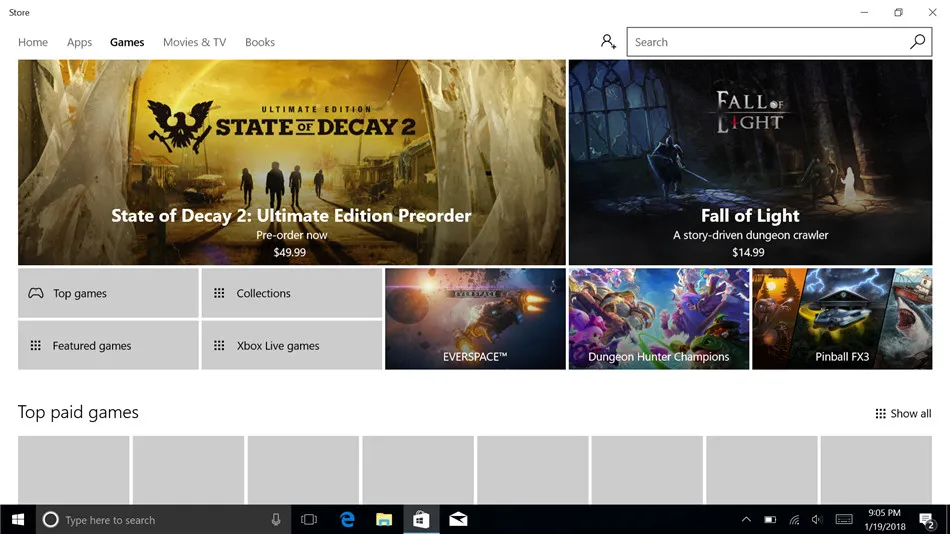Screen dimensions: 950x534
Task: Click the taskbar clock and date
Action: [885, 519]
